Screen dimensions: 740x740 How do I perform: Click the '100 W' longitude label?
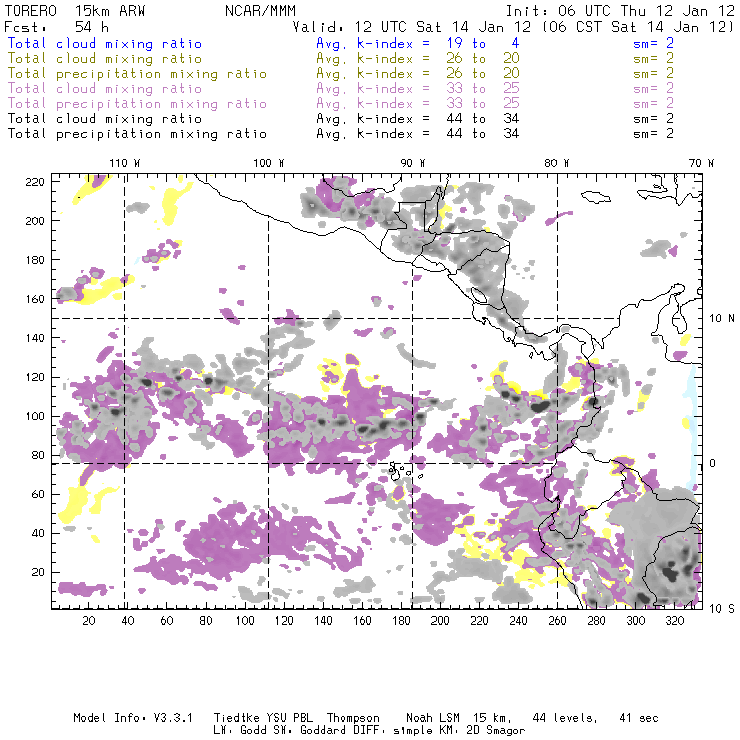[x=269, y=163]
